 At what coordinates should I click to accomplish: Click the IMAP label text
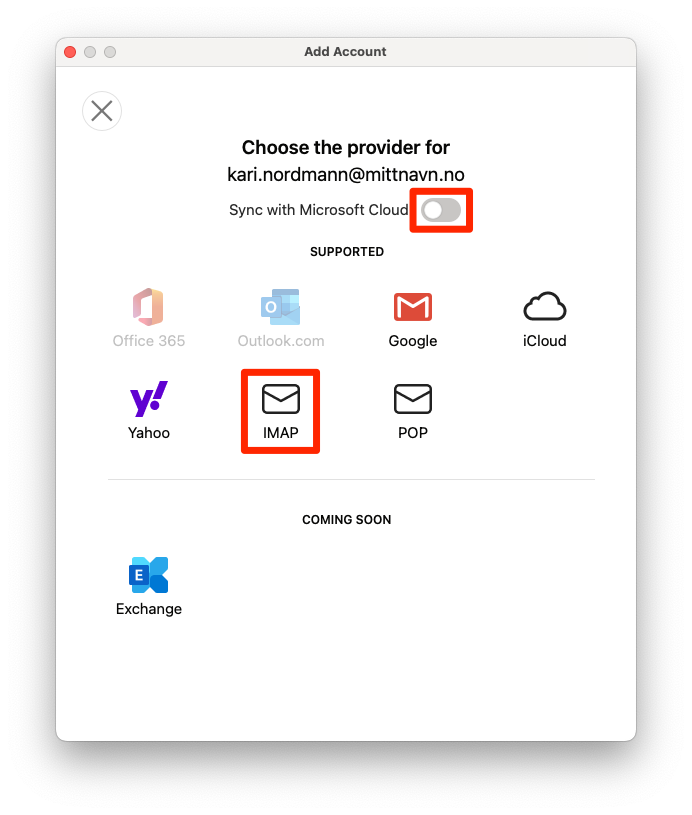[x=281, y=432]
